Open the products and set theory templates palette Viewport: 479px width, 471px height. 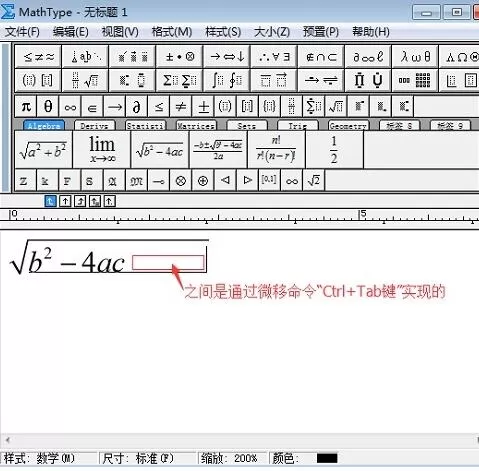(368, 80)
